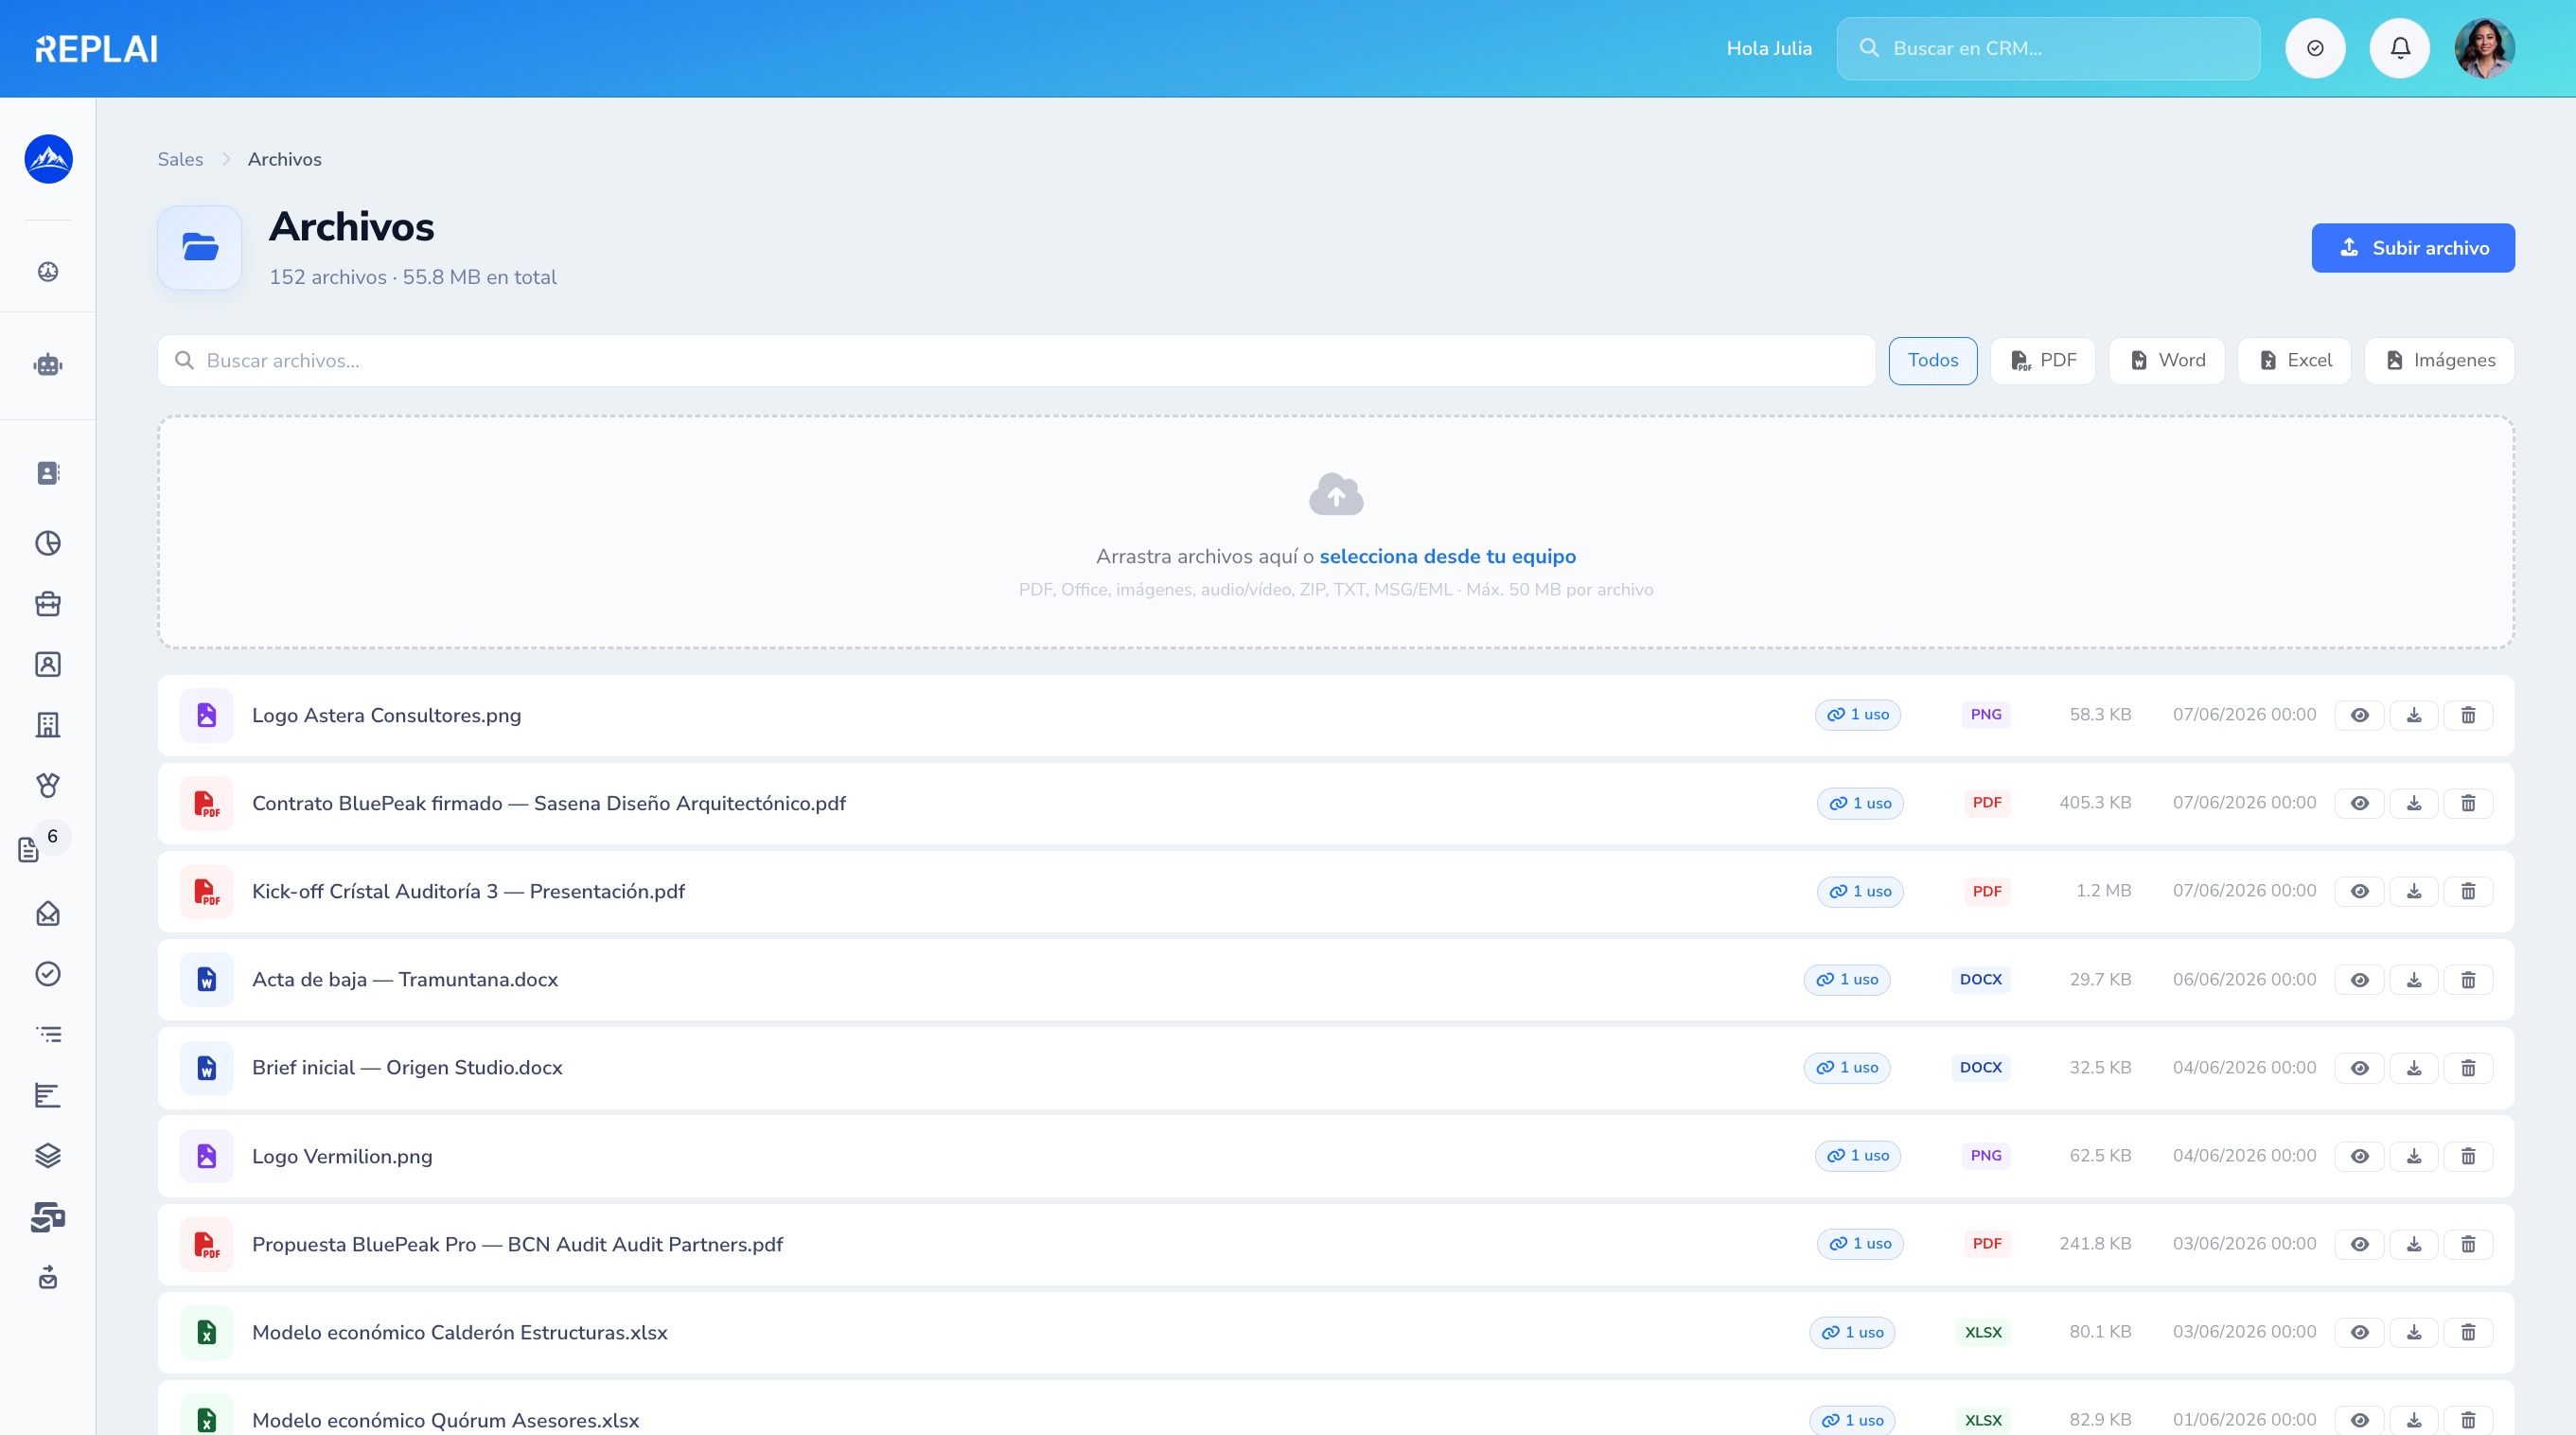Download Contrato BluePeak firmado PDF

point(2414,803)
